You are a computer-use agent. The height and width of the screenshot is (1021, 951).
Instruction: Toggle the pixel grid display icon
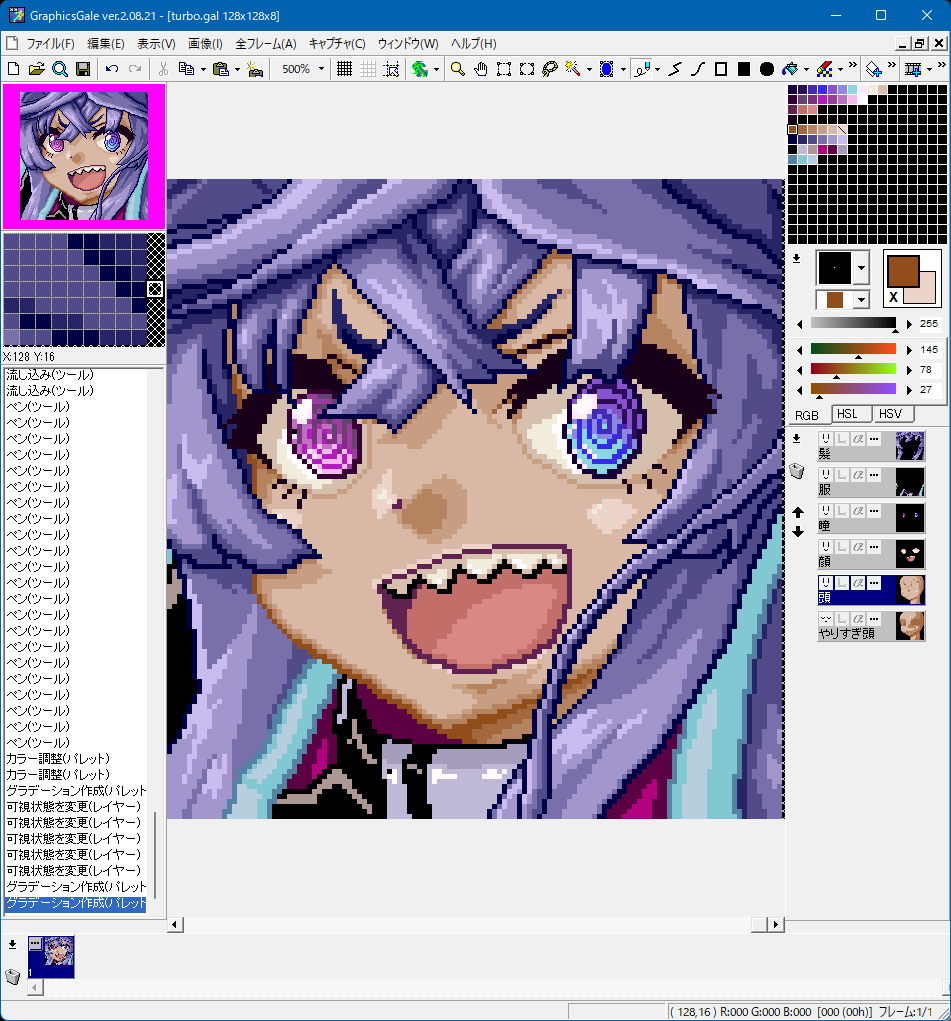point(344,69)
